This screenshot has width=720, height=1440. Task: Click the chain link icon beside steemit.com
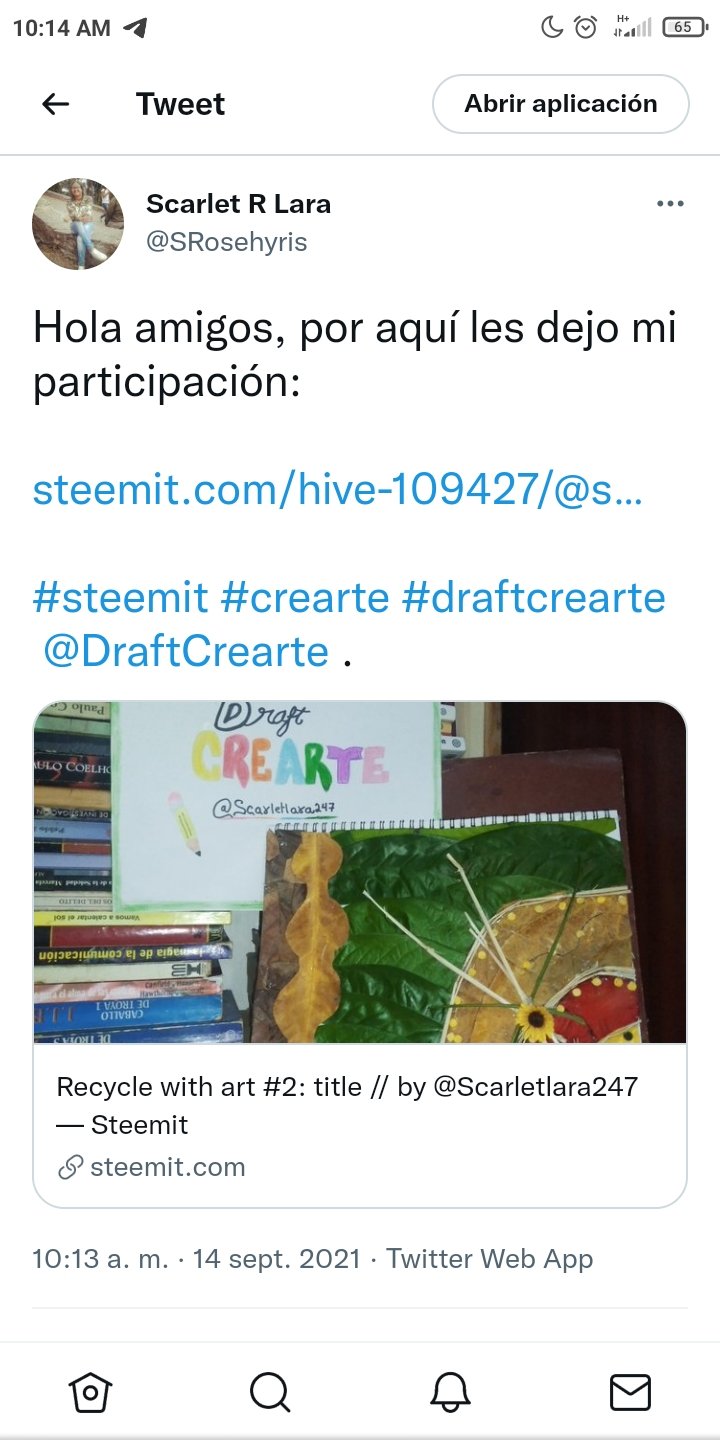(x=70, y=1167)
